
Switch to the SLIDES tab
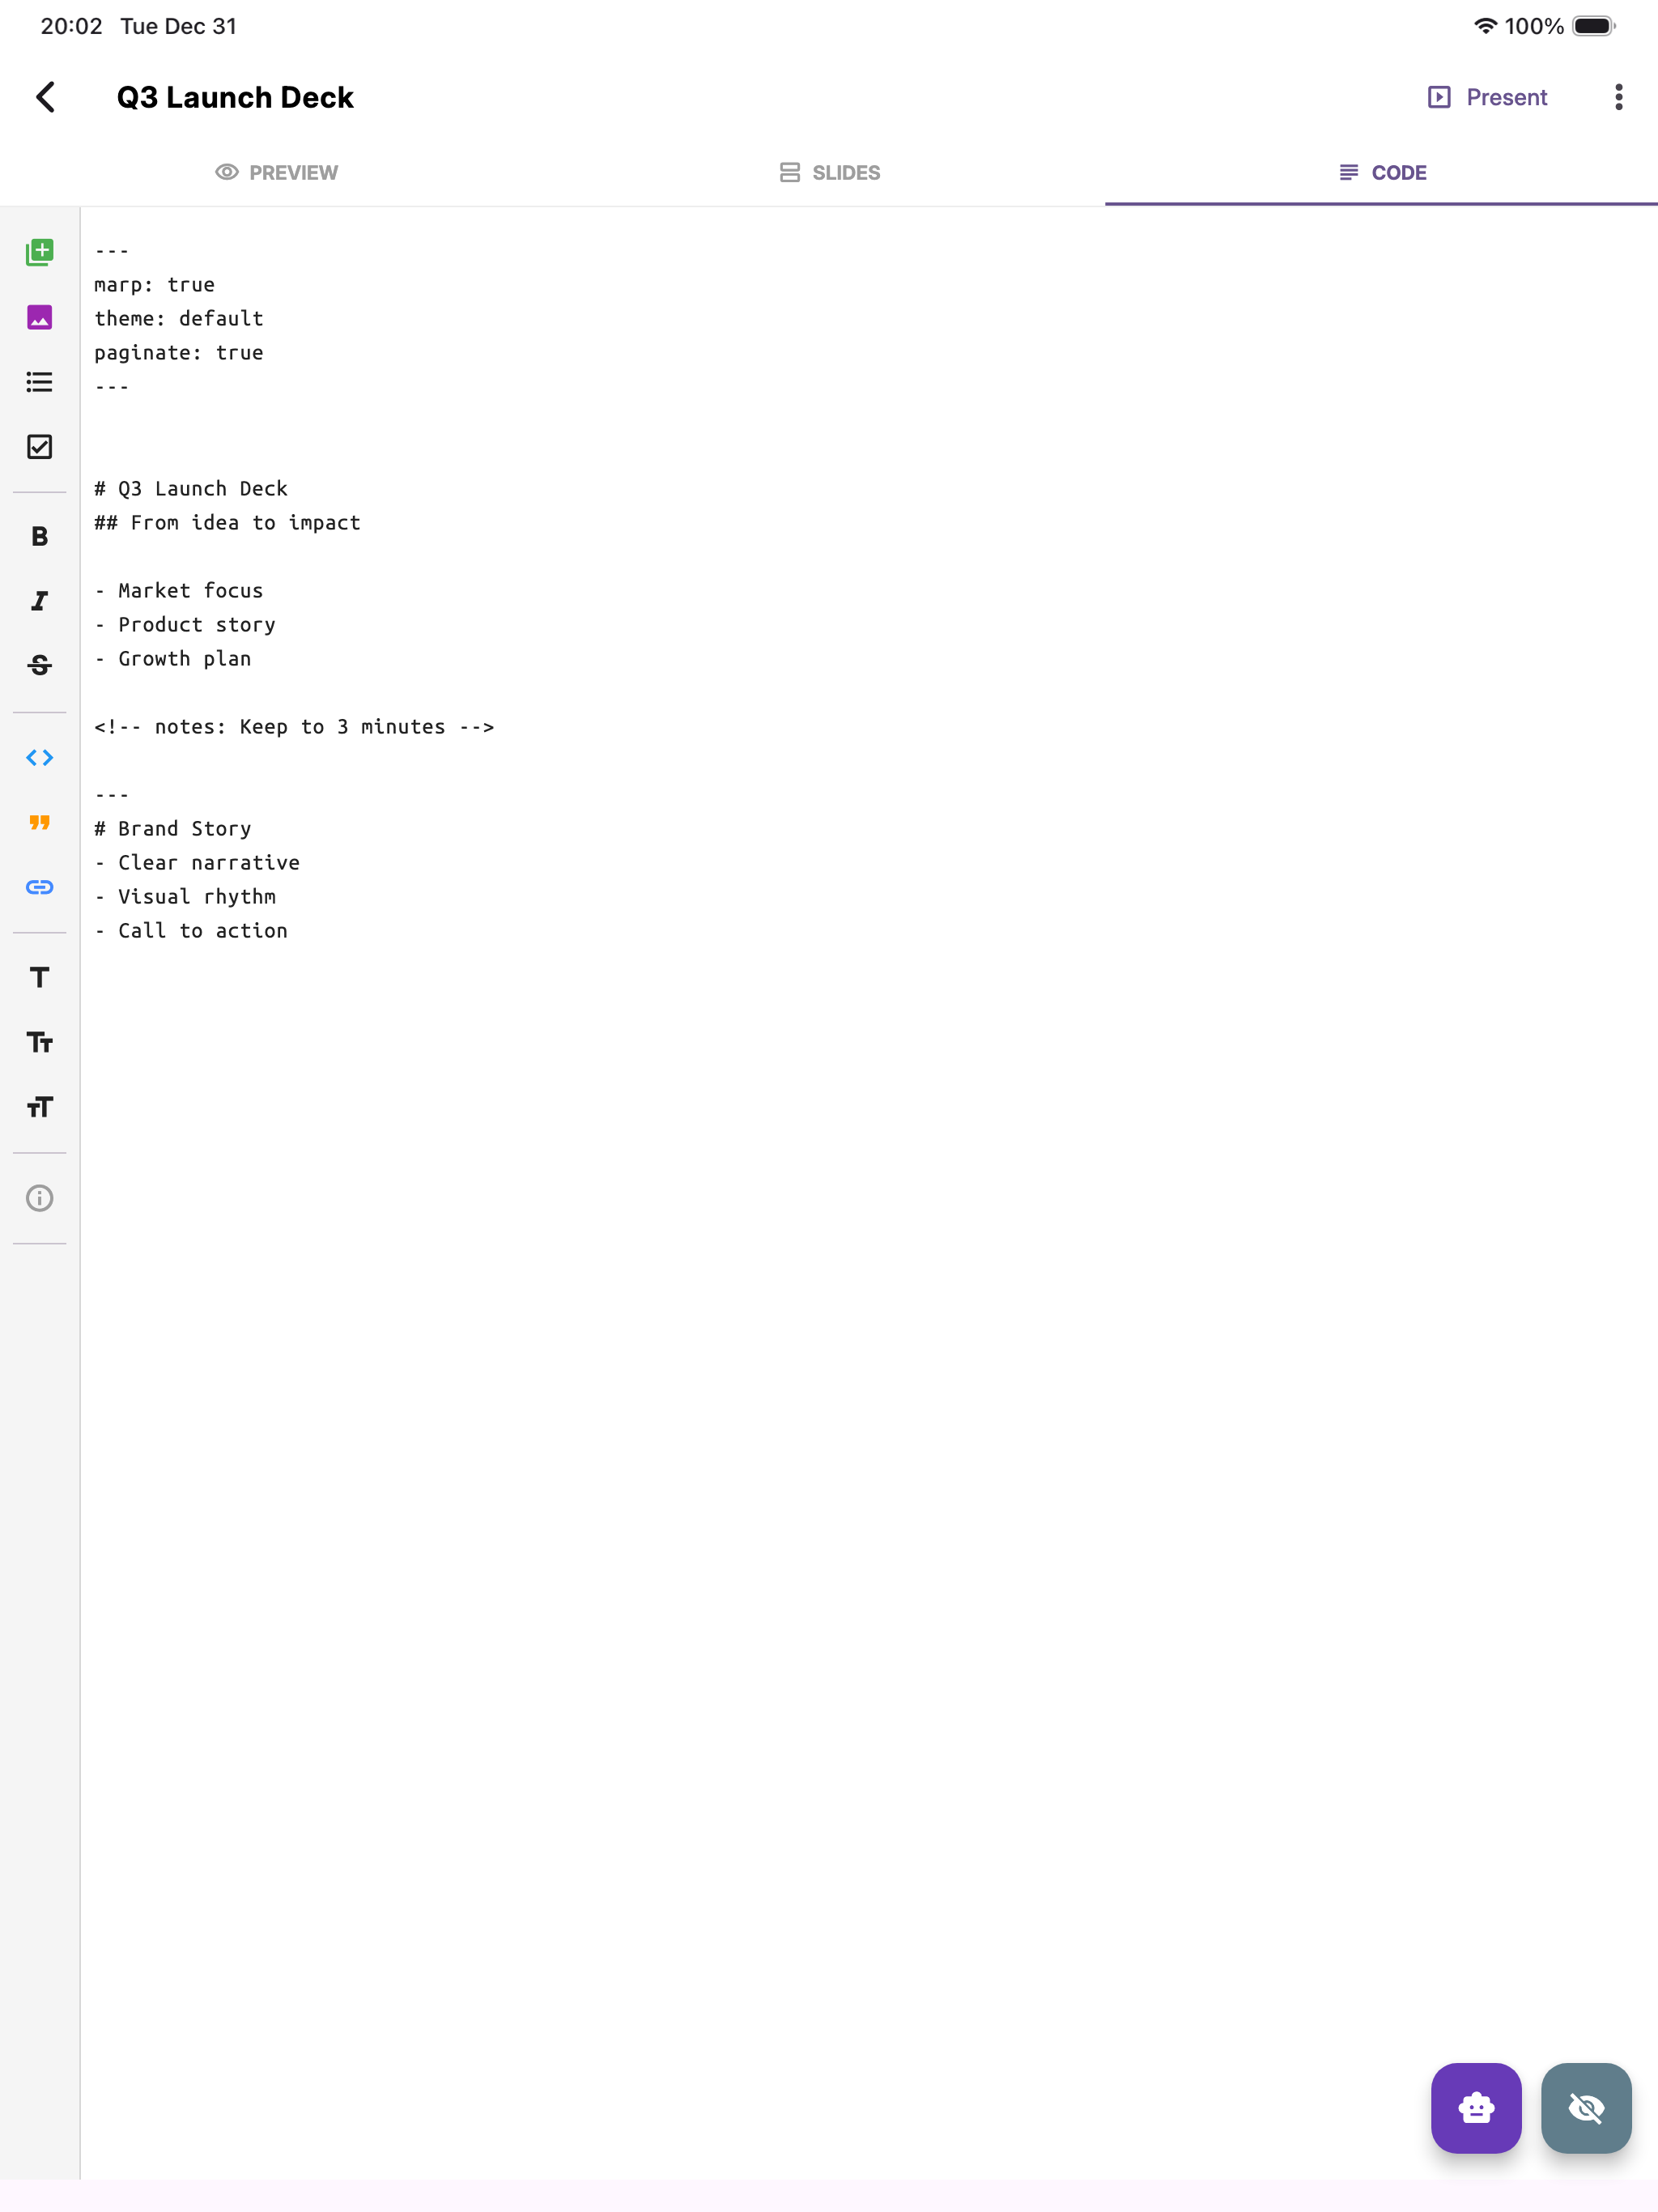[829, 173]
